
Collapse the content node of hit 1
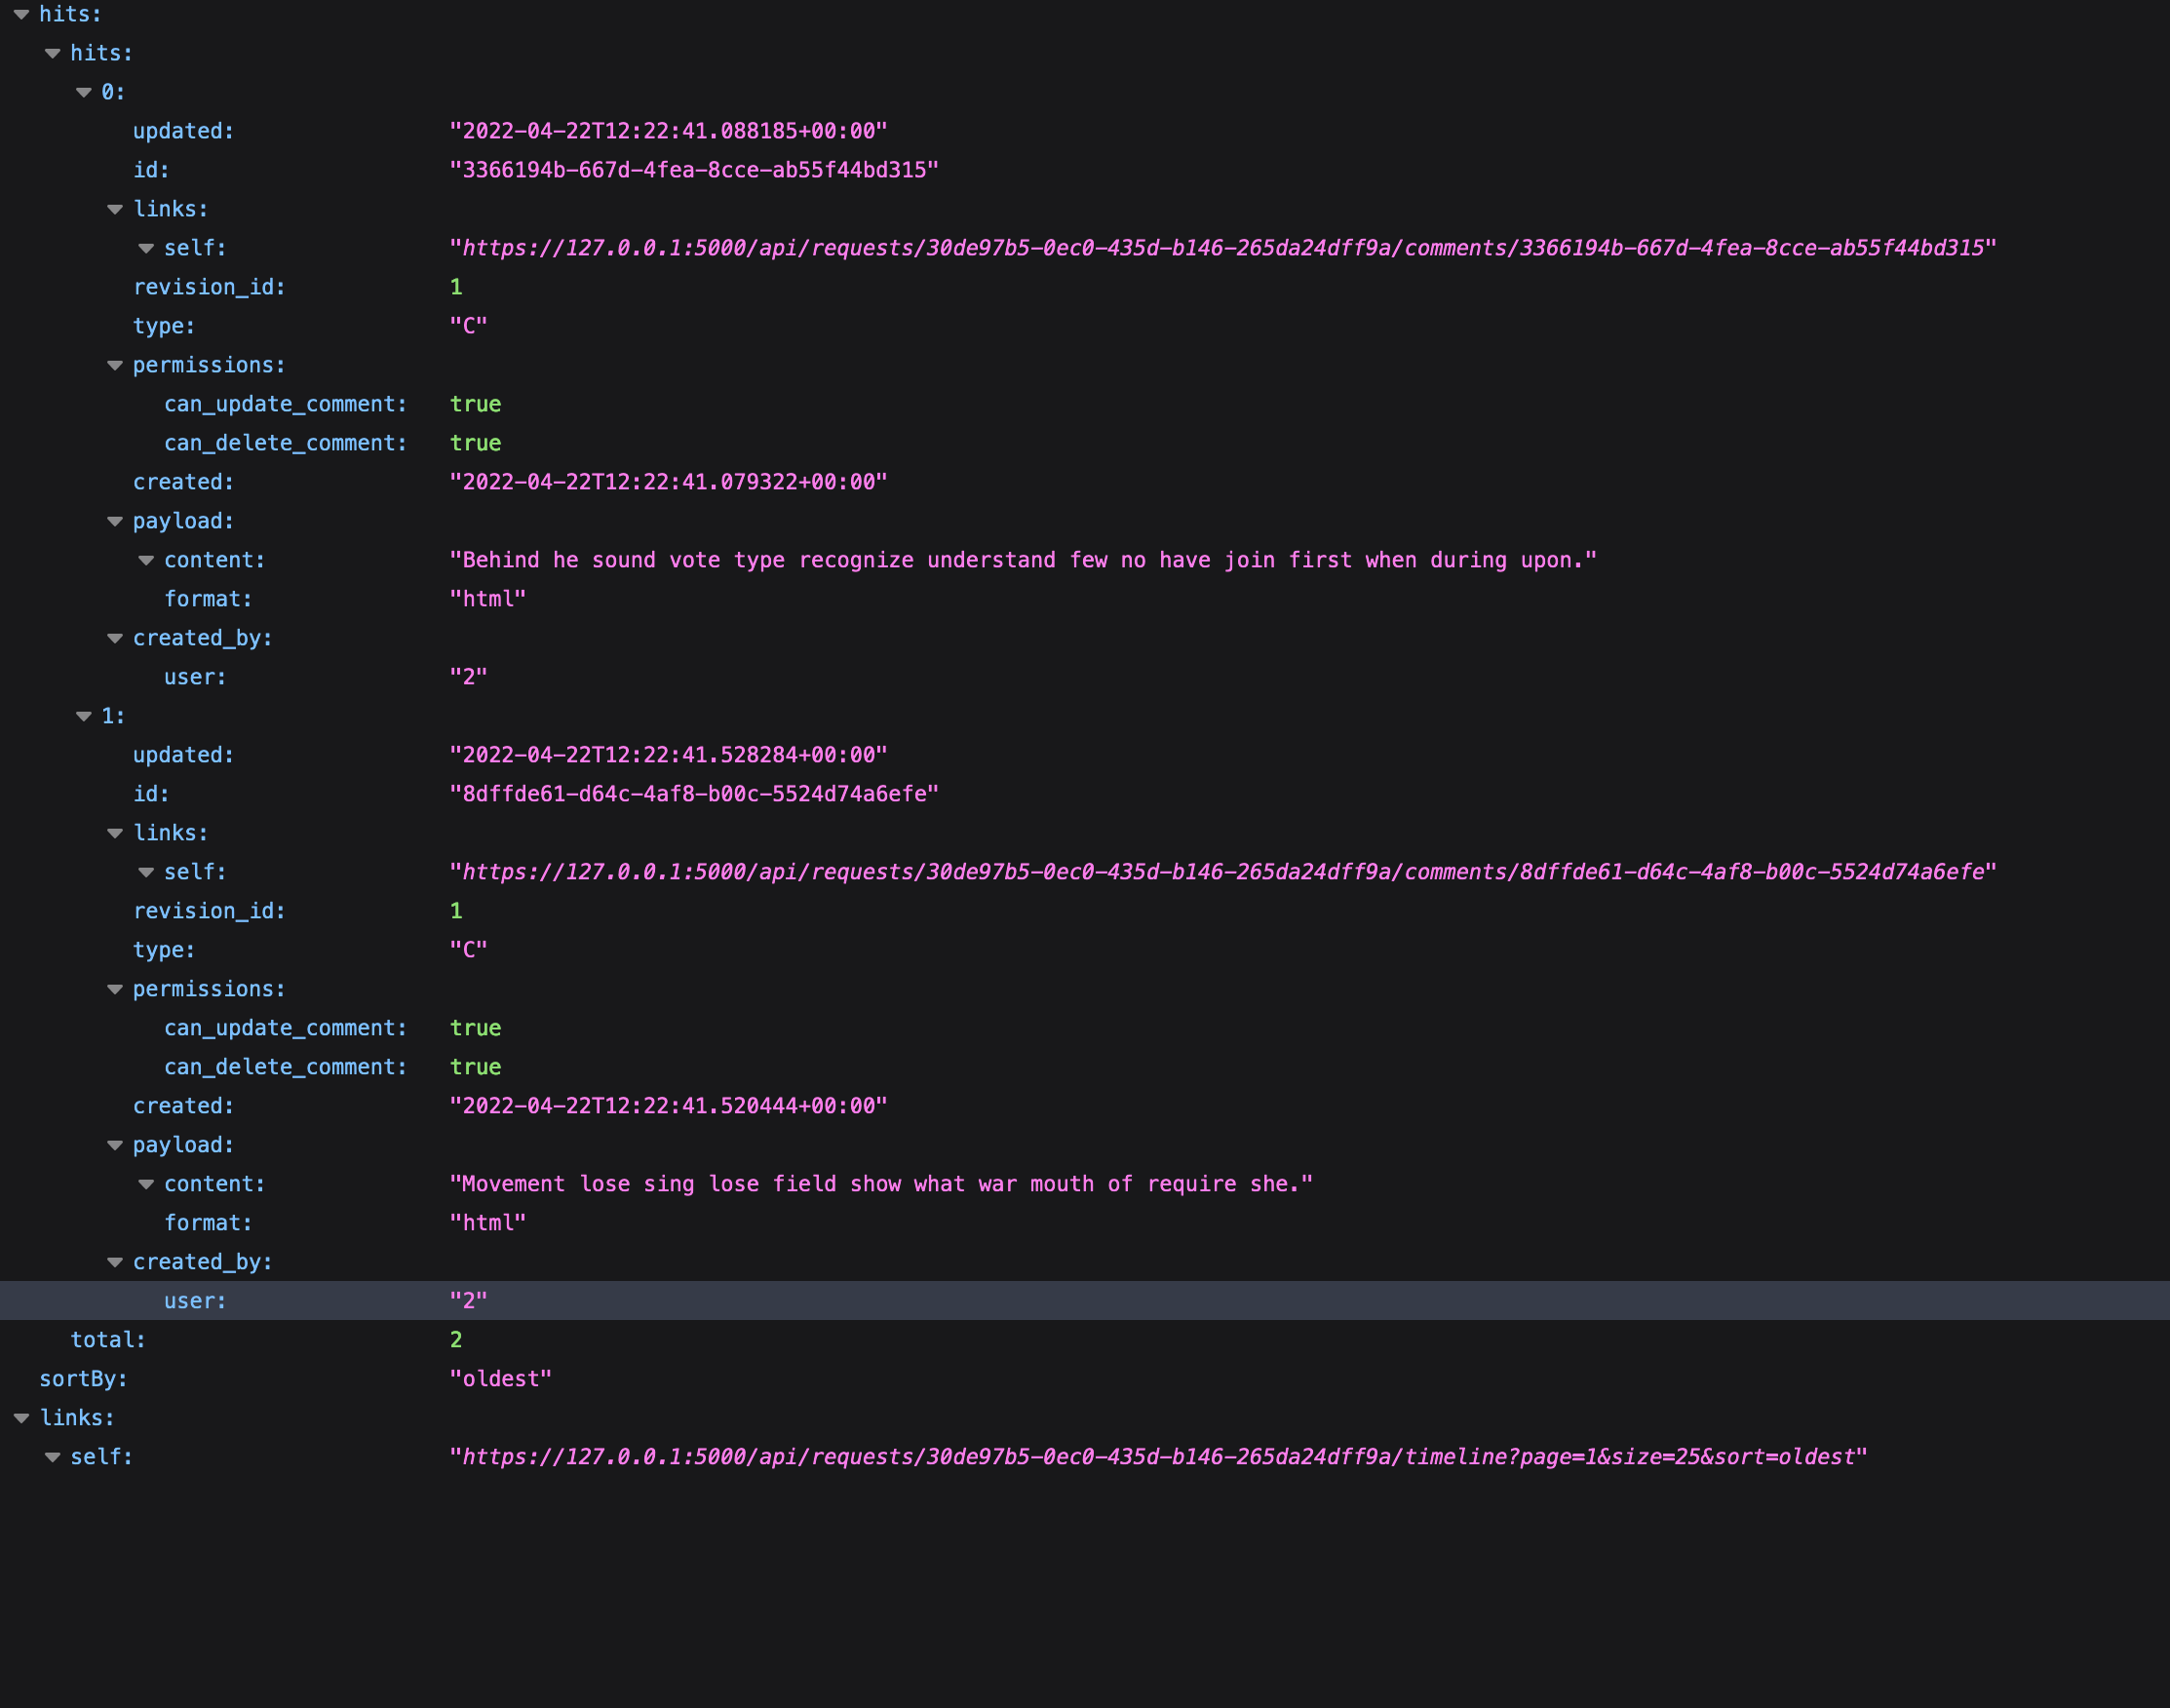click(x=146, y=1183)
